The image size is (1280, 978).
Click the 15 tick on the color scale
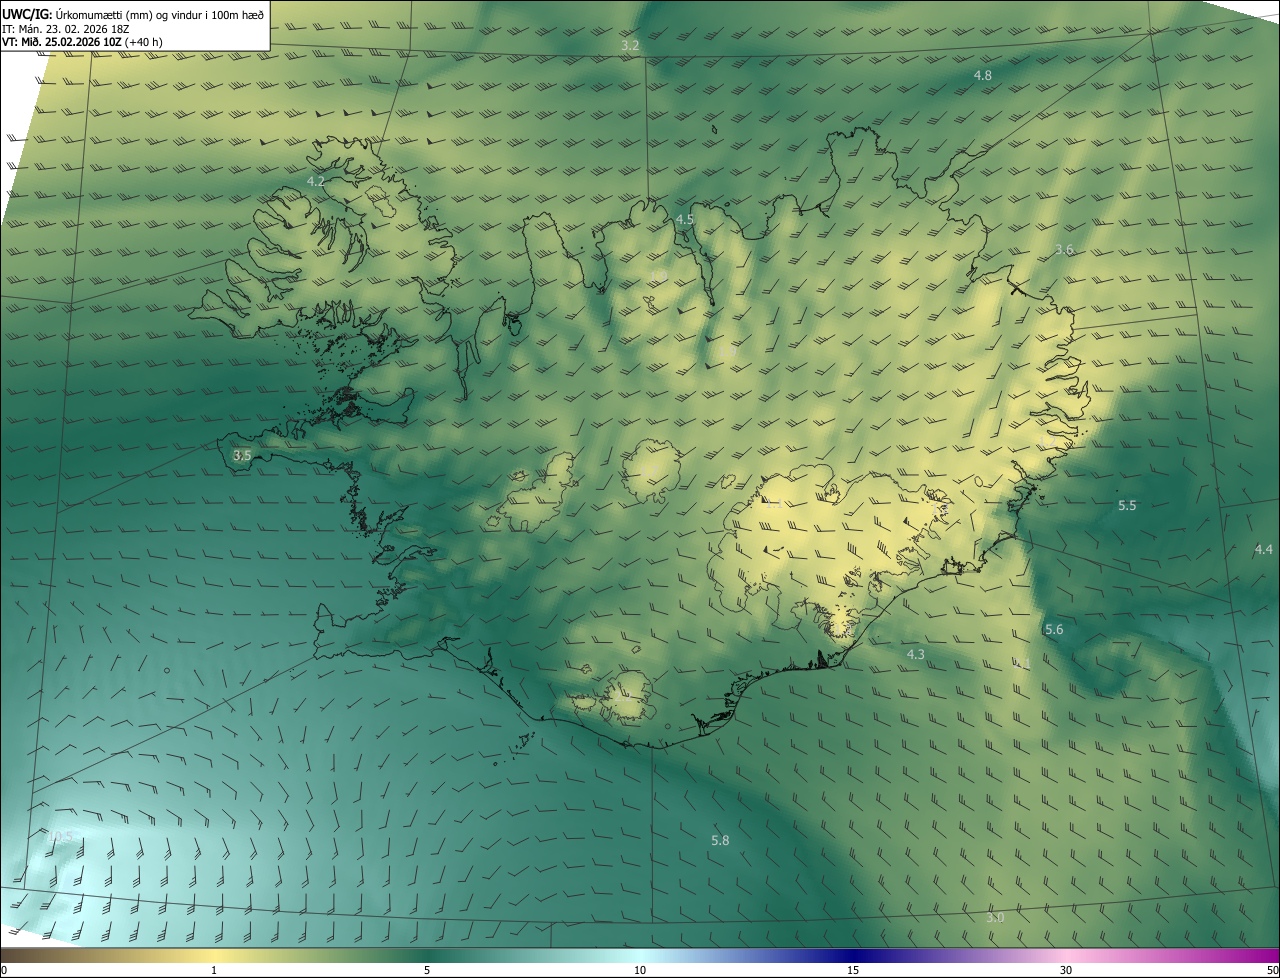point(853,971)
